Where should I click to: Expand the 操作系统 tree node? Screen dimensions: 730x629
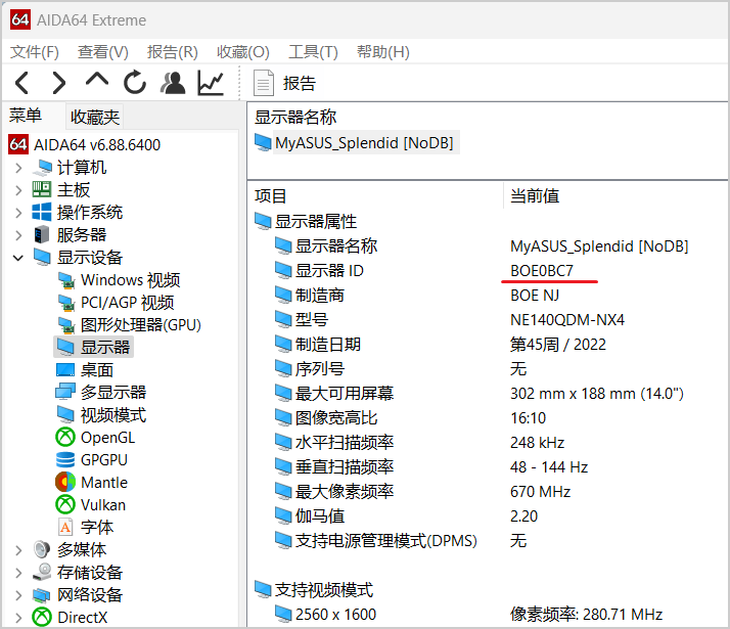tap(18, 212)
